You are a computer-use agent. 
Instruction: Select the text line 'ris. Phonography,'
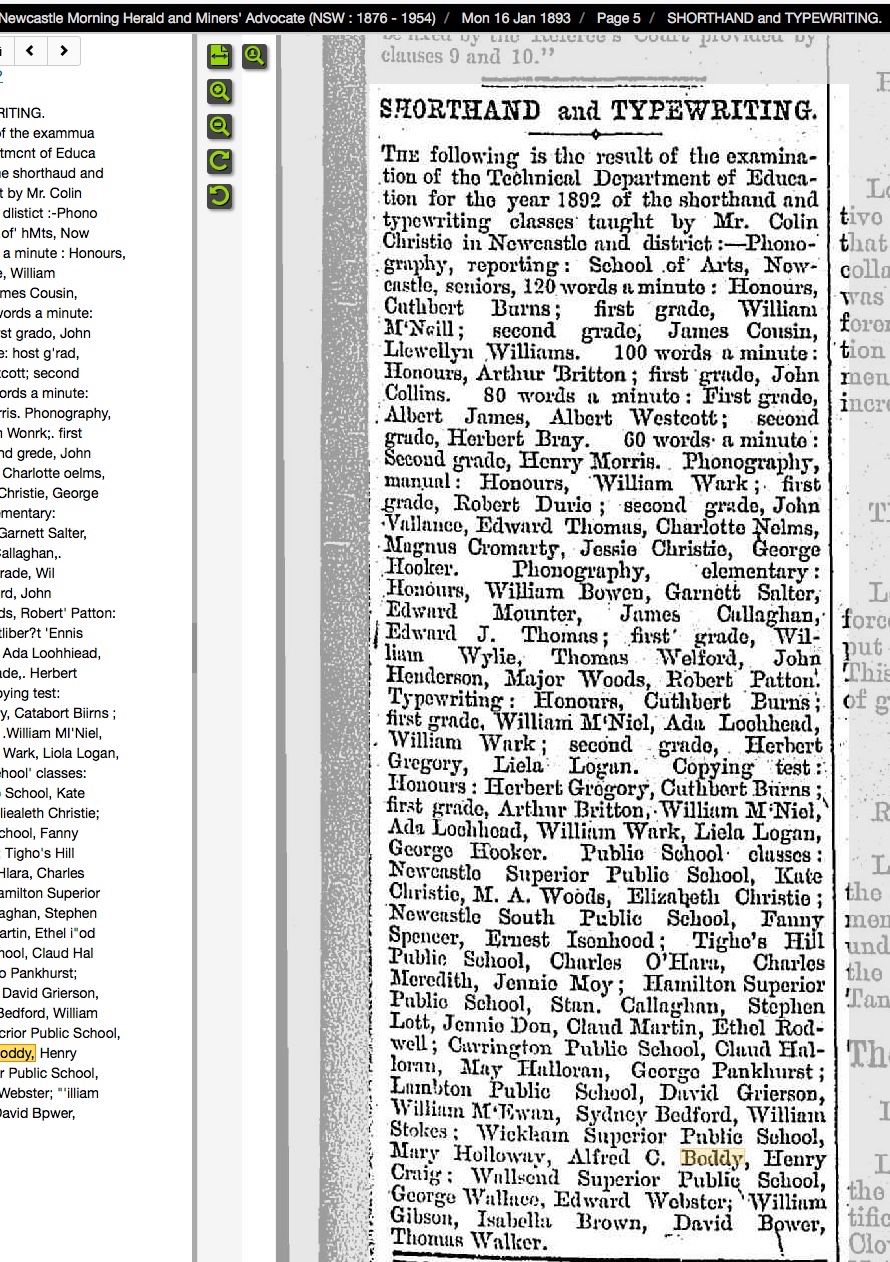(x=55, y=413)
